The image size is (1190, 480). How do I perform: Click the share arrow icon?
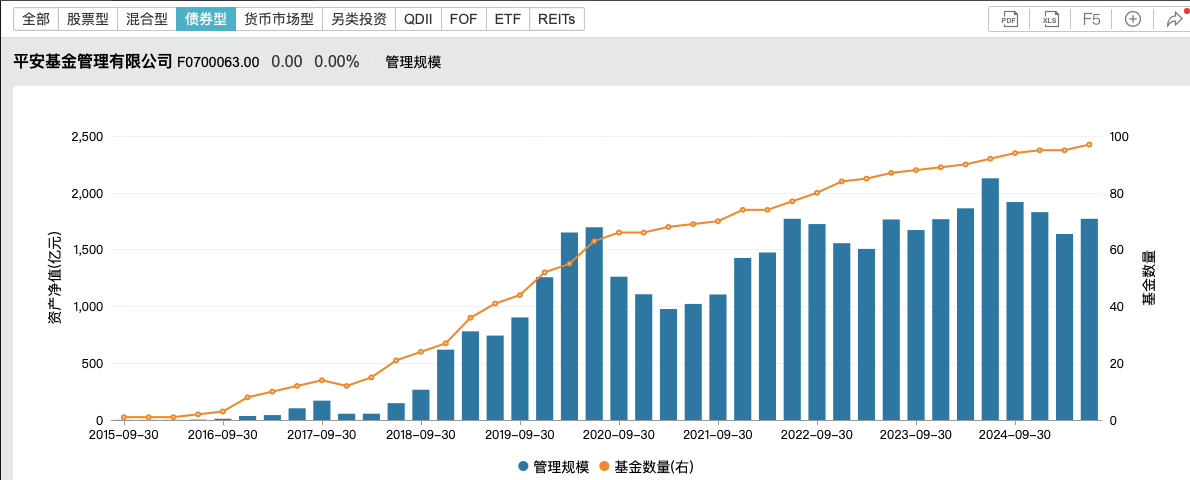pyautogui.click(x=1174, y=19)
